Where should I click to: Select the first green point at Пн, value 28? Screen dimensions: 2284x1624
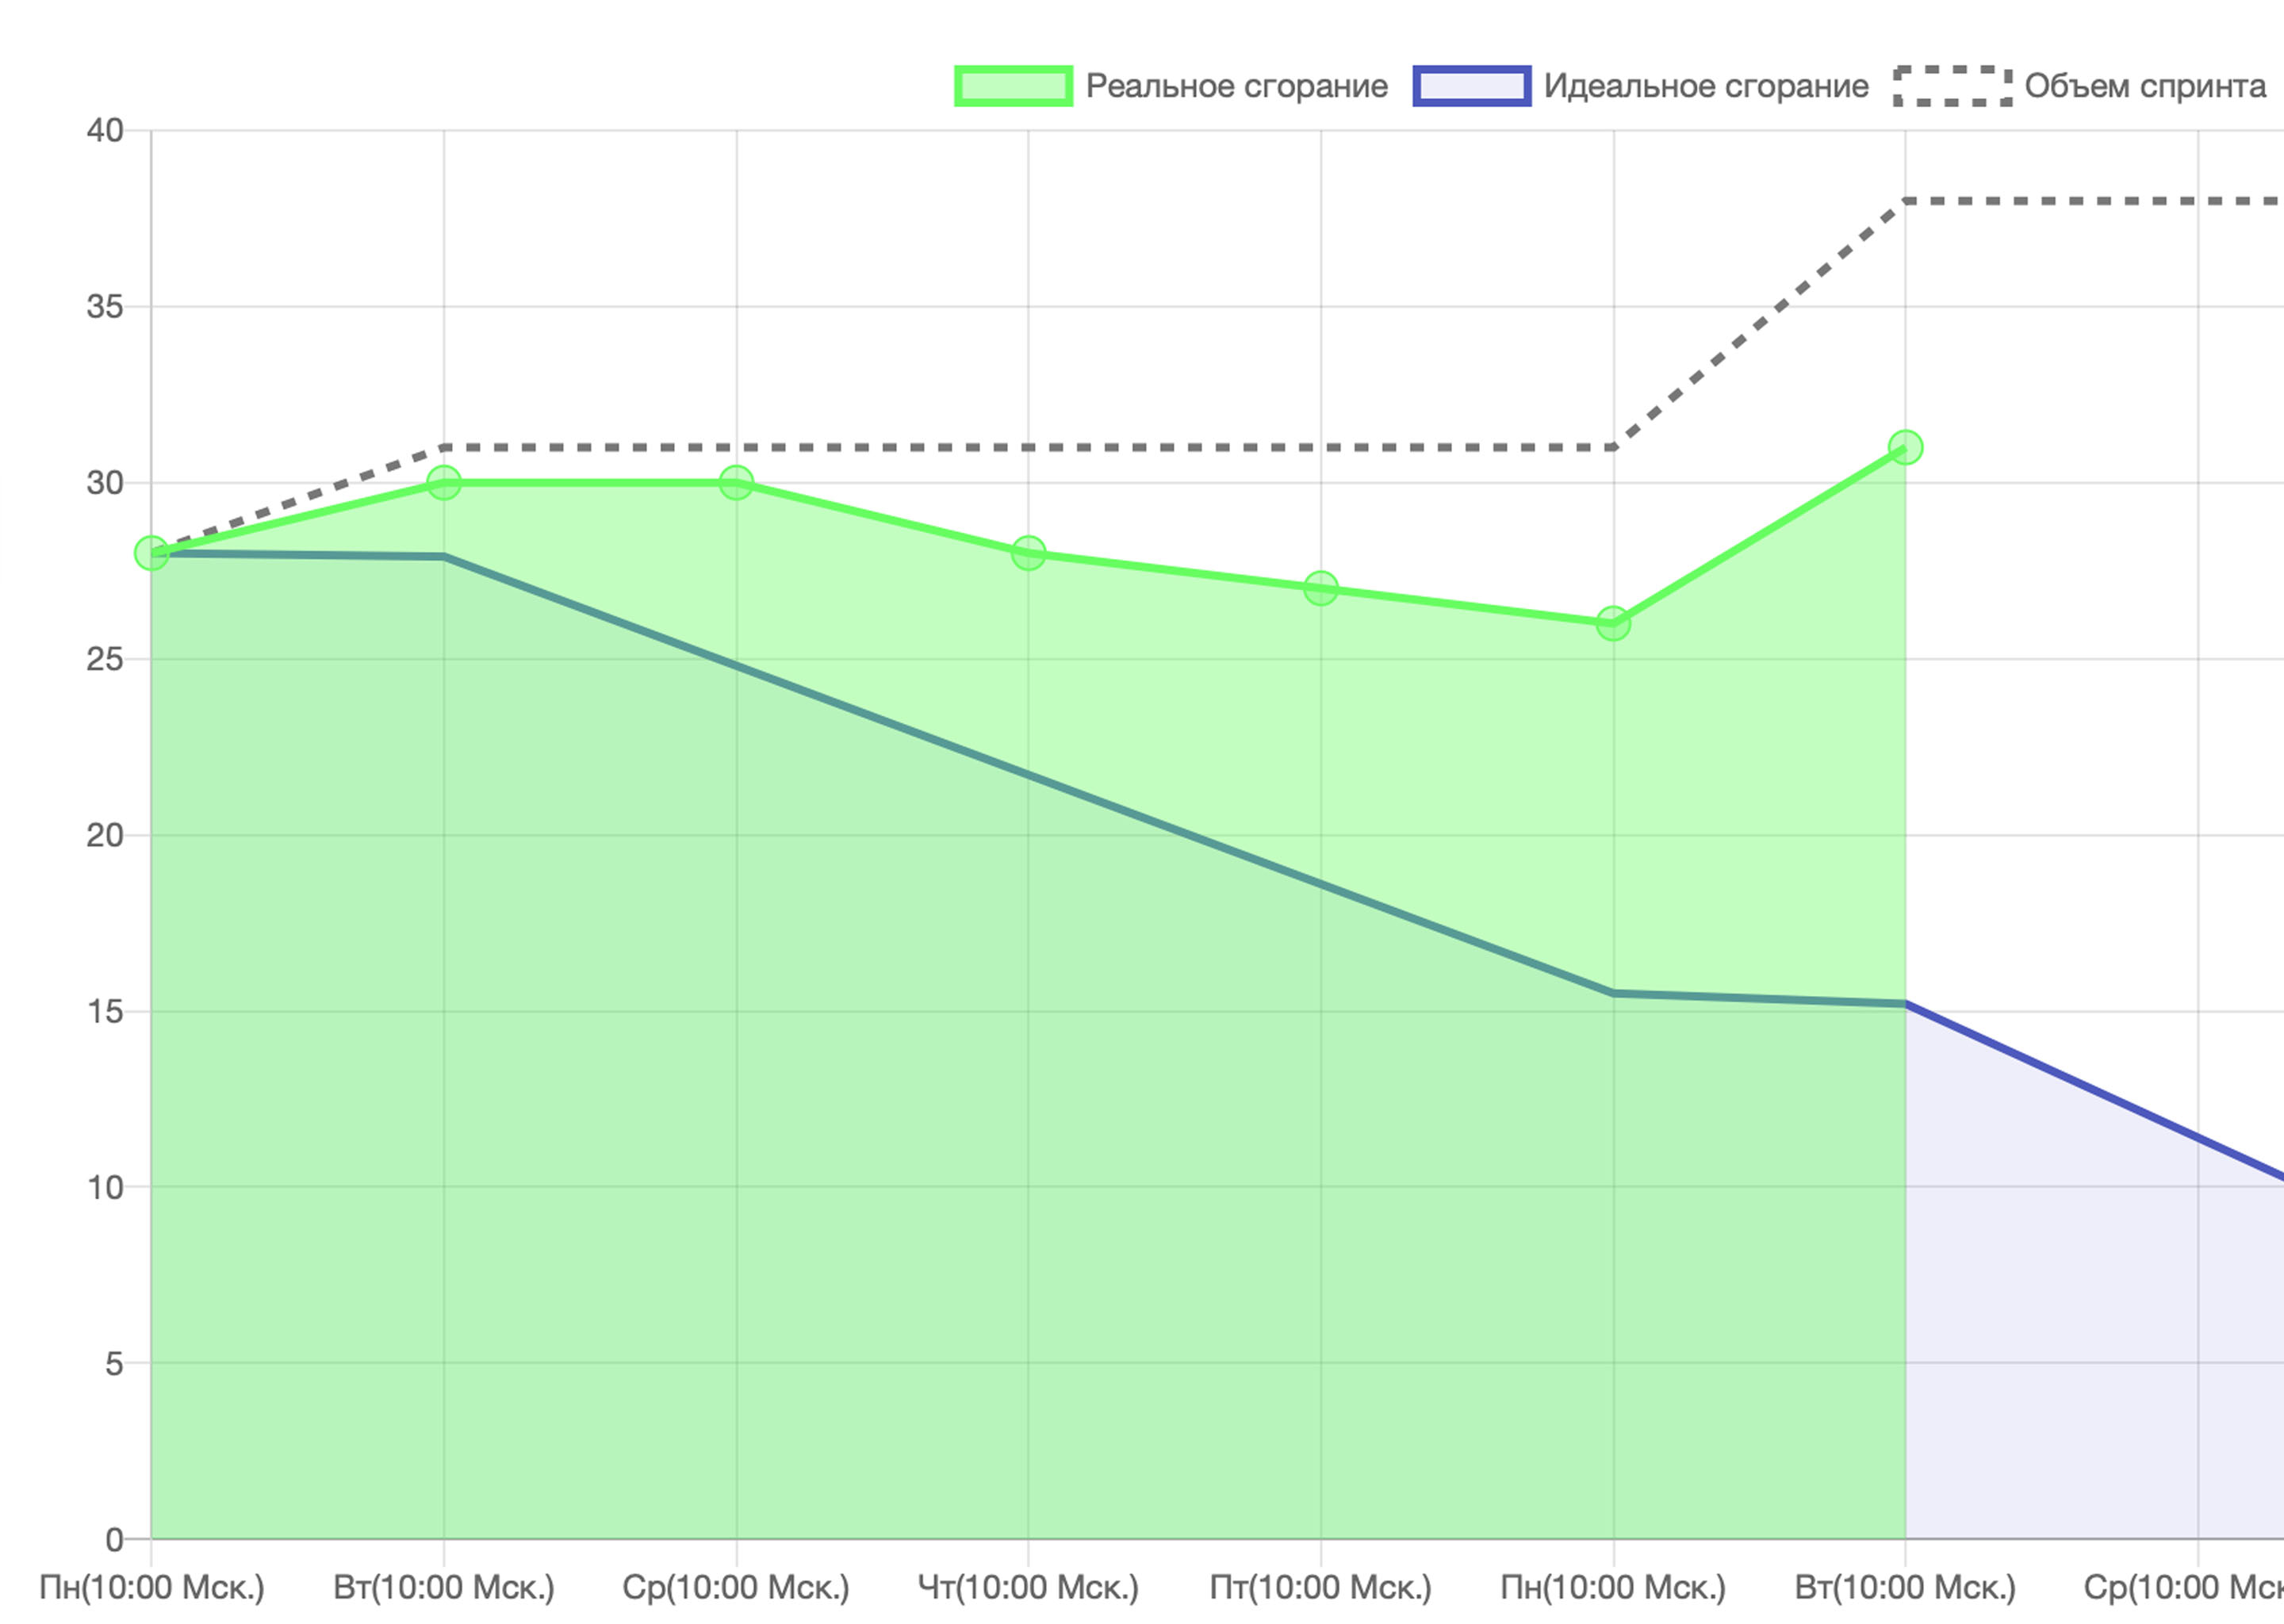(151, 553)
